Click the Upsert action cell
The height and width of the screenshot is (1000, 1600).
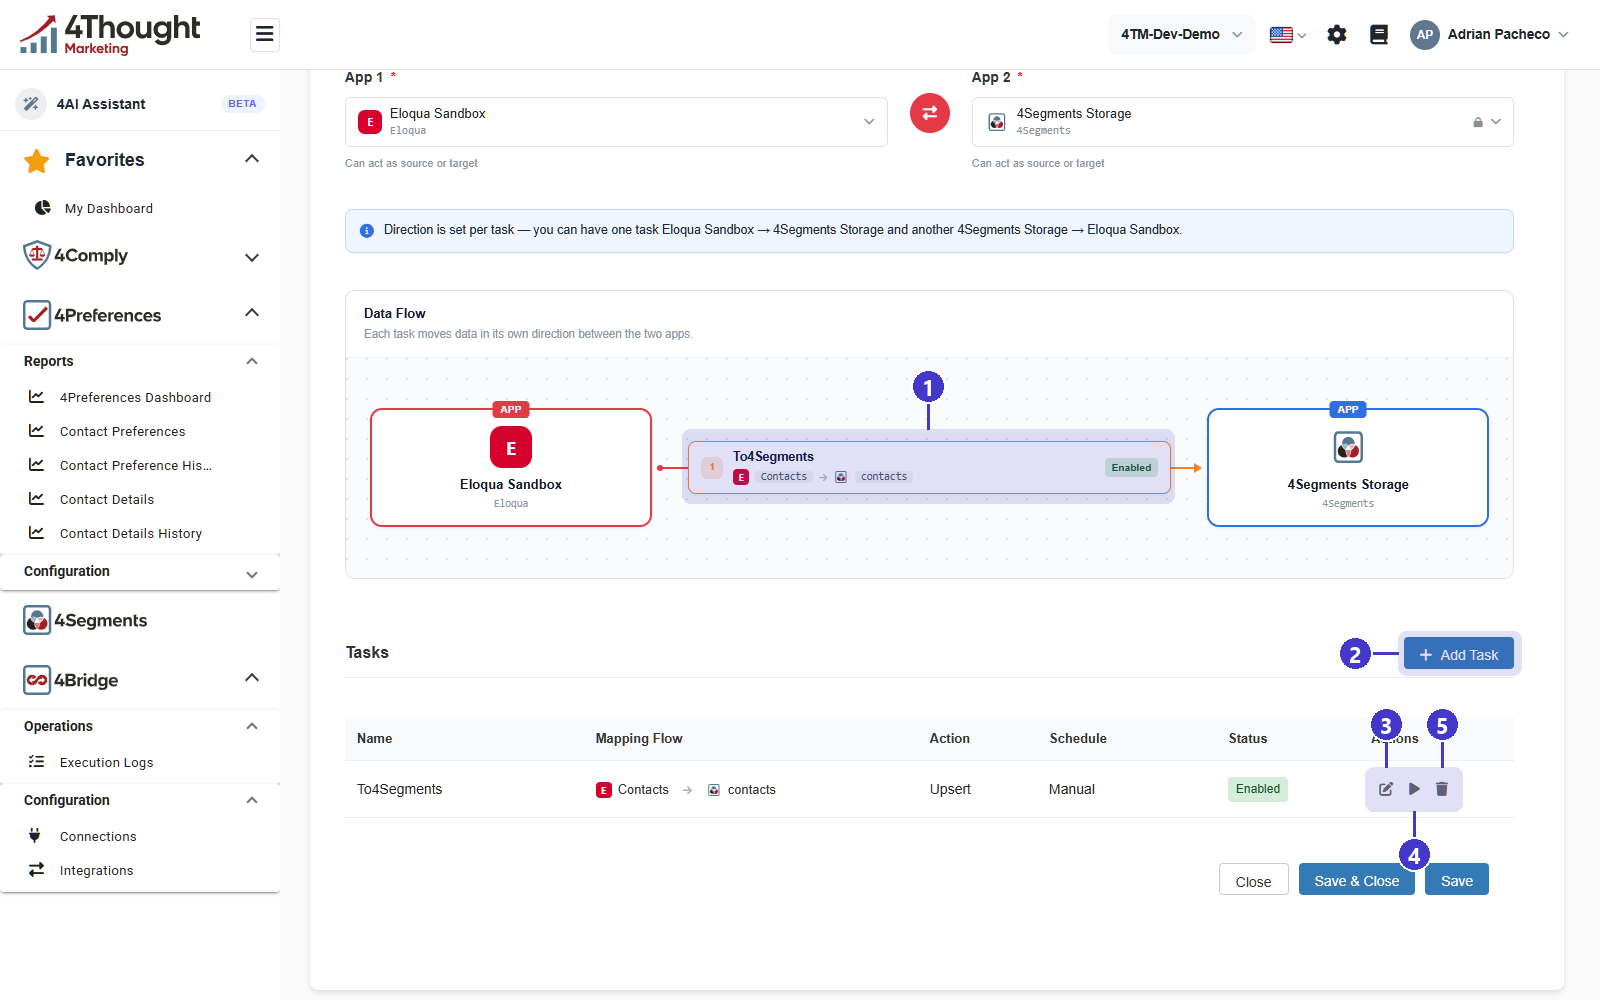(x=950, y=789)
